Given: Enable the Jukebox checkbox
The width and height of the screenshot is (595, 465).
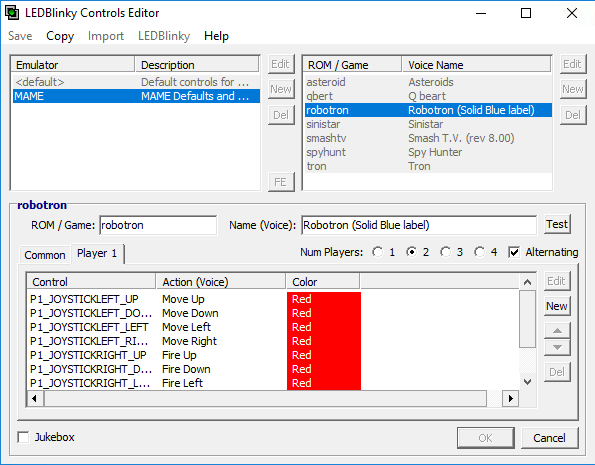Looking at the screenshot, I should coord(24,437).
